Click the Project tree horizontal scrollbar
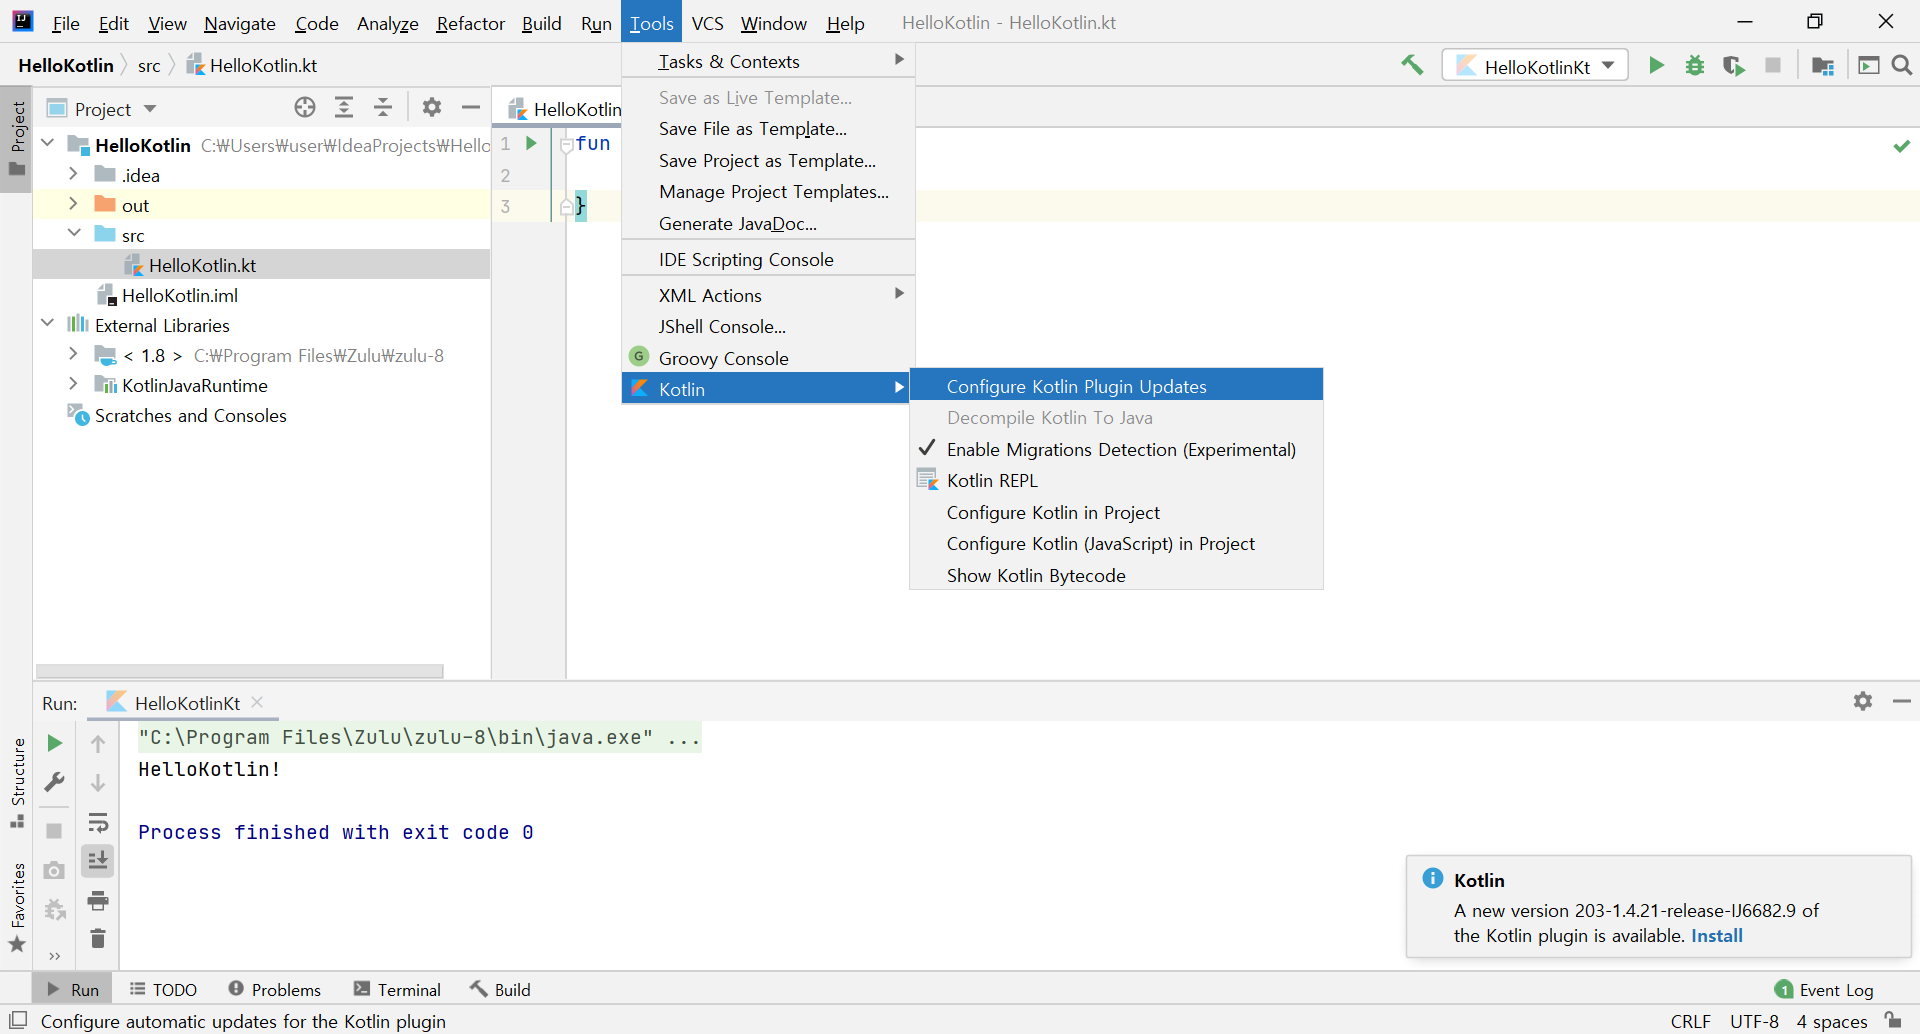1920x1034 pixels. coord(240,671)
